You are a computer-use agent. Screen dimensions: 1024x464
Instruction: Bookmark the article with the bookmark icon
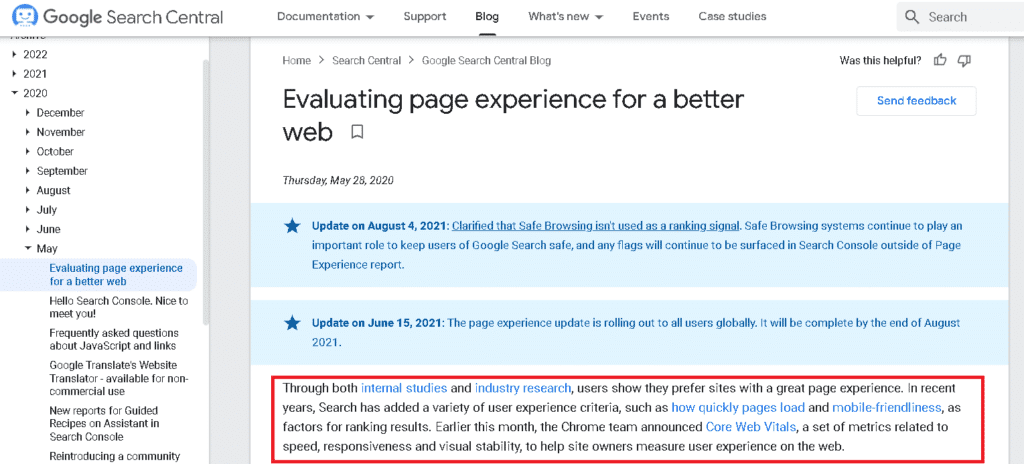(x=357, y=132)
